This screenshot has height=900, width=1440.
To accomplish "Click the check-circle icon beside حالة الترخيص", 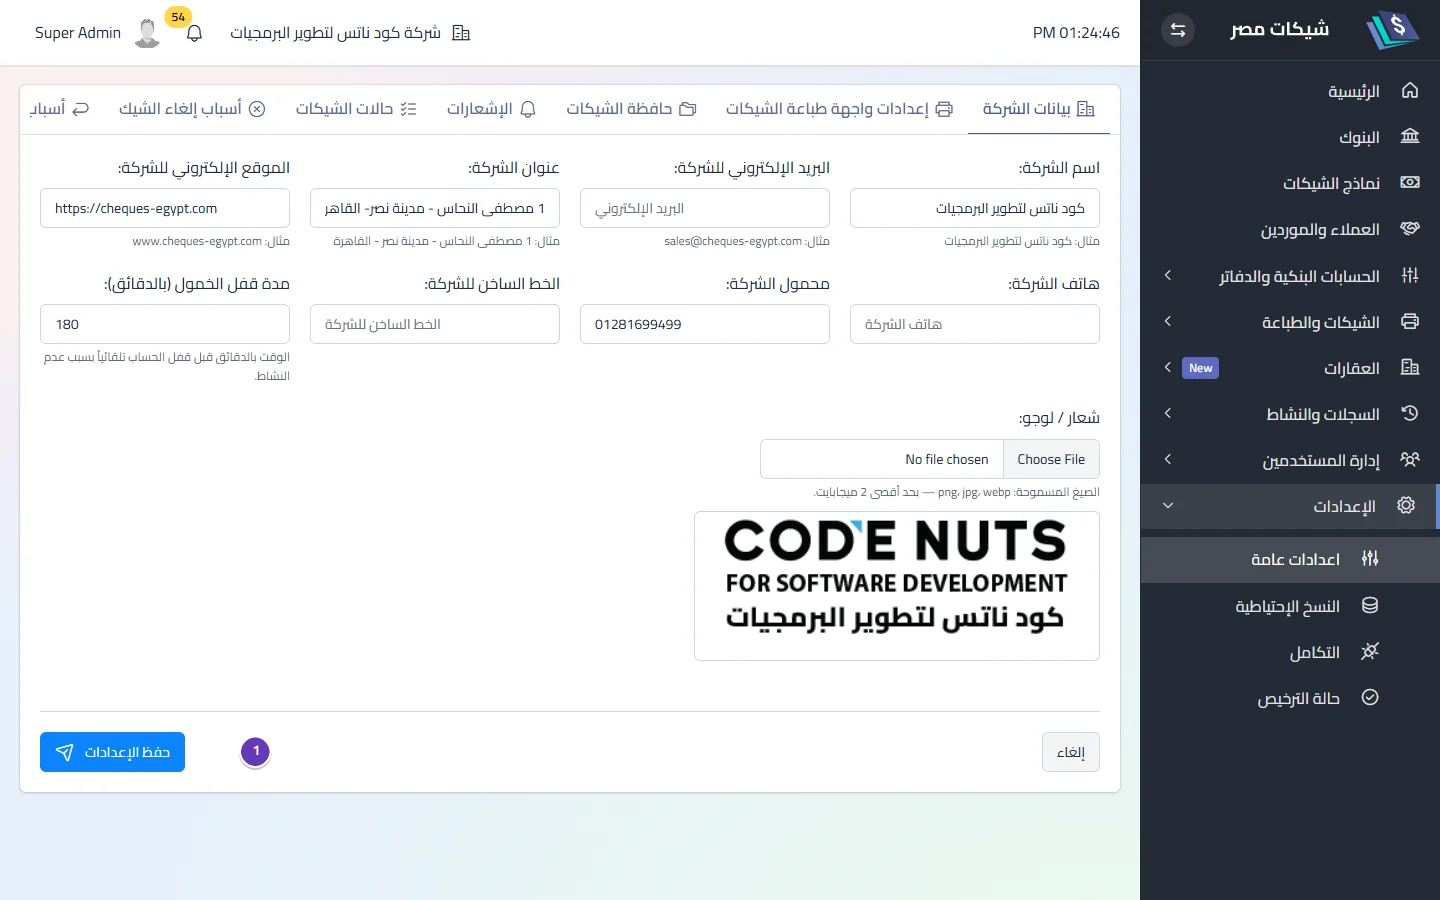I will click(1370, 697).
